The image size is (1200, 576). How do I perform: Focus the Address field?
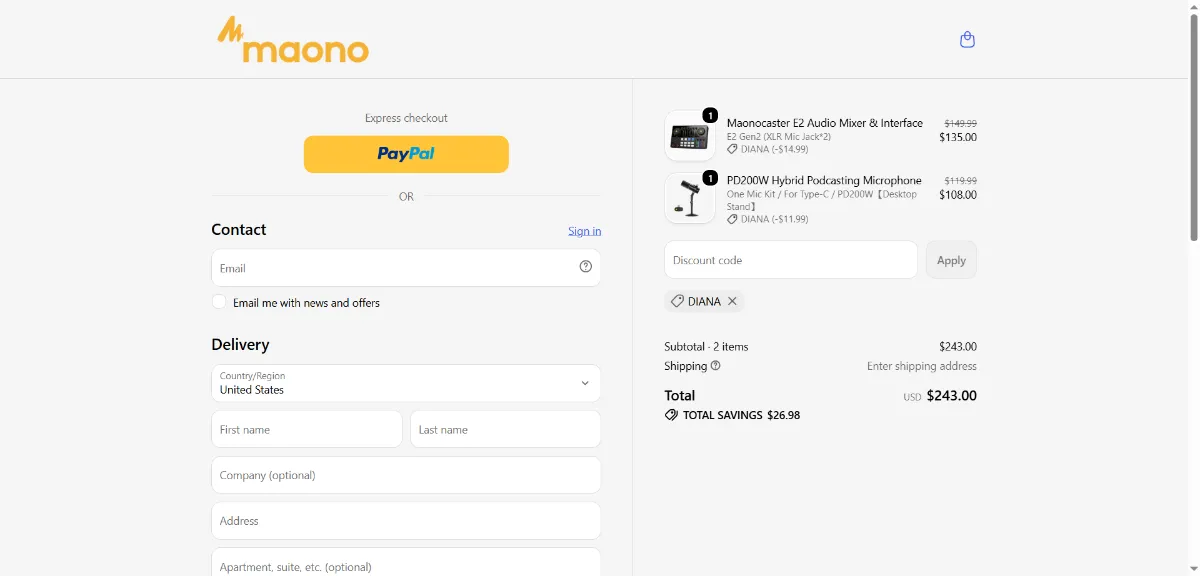(406, 521)
